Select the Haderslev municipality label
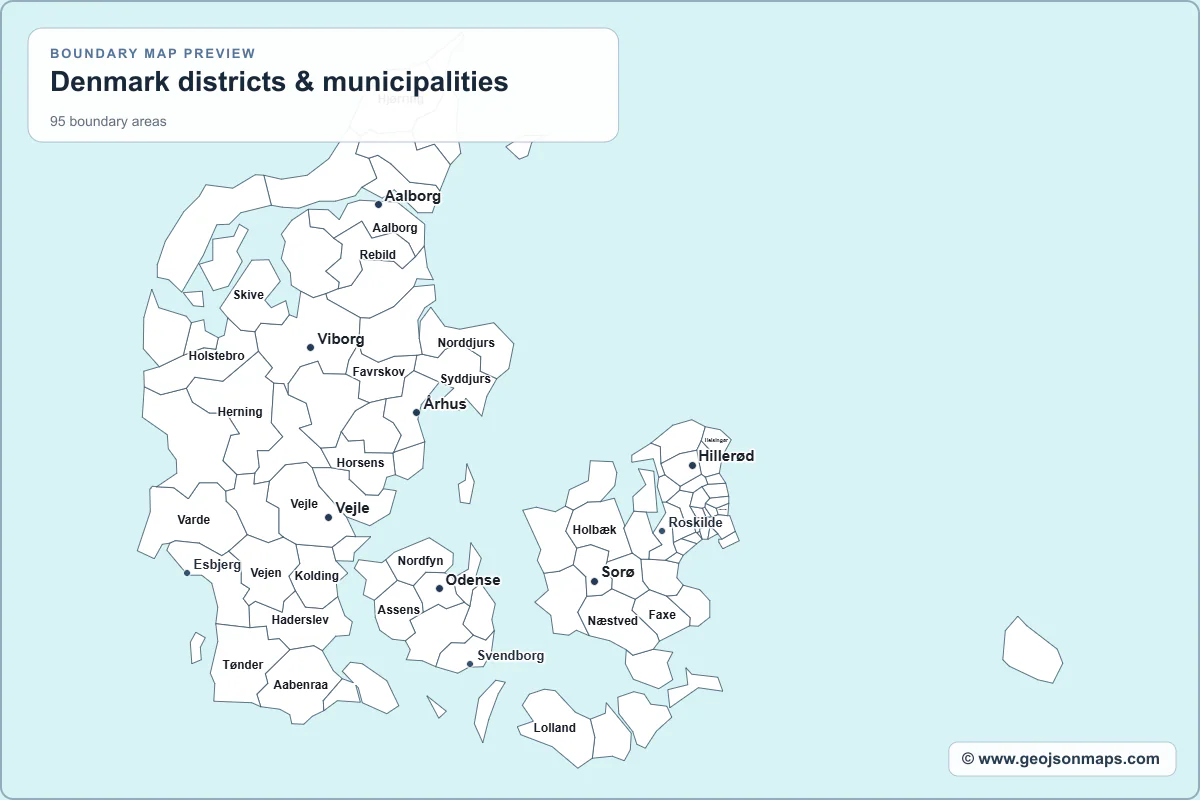This screenshot has width=1200, height=800. click(x=300, y=620)
